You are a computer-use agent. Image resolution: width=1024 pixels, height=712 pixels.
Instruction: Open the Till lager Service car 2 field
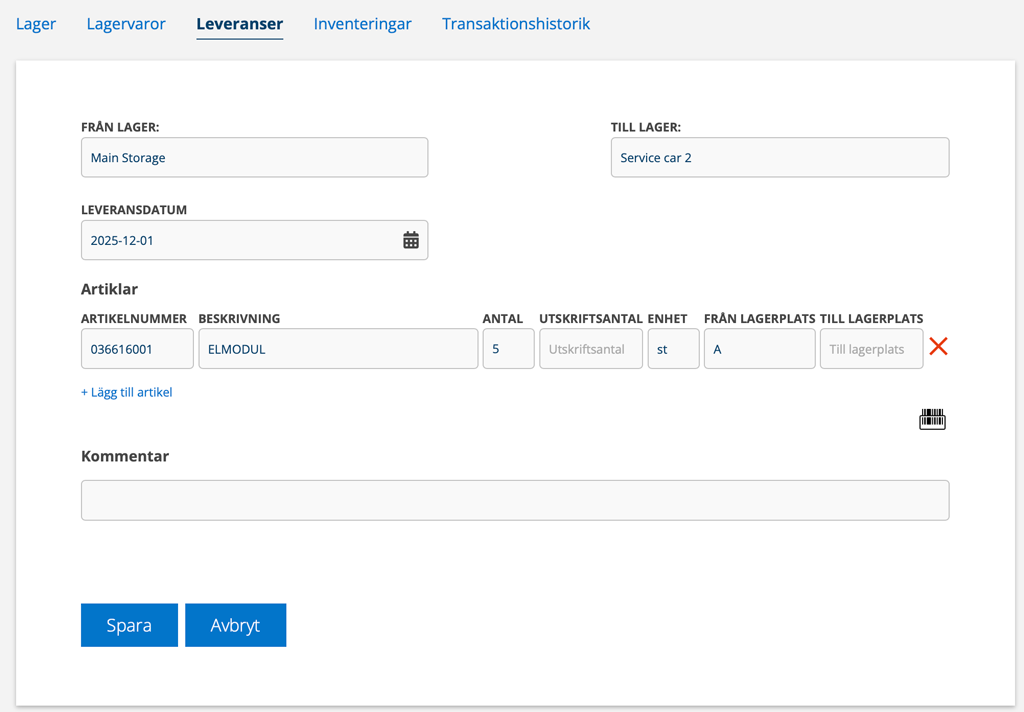[x=779, y=158]
